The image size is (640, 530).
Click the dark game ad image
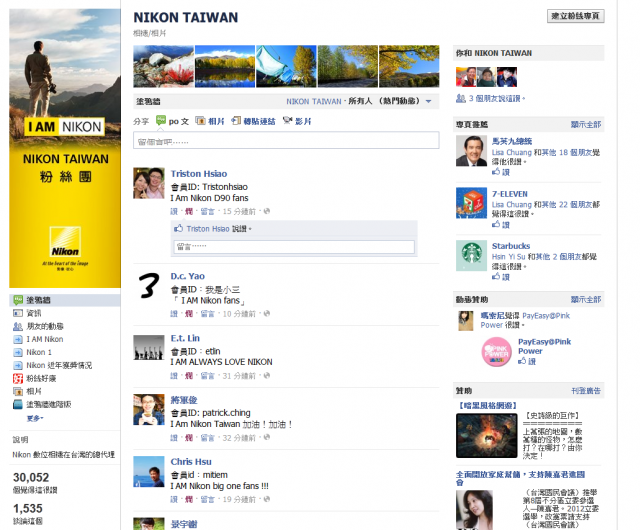point(487,435)
